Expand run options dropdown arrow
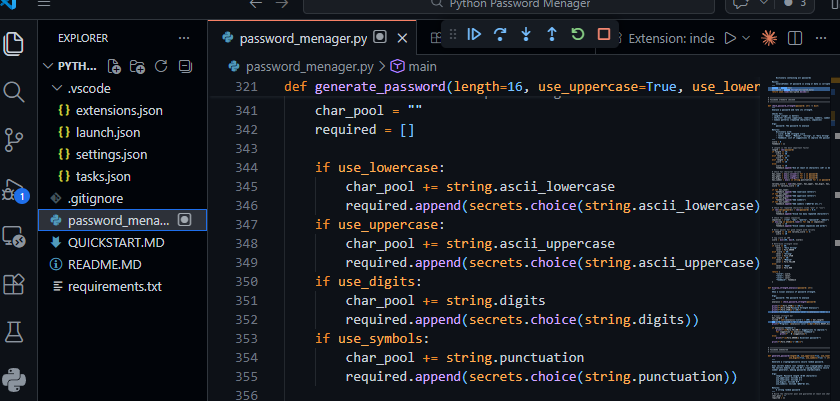 tap(746, 38)
